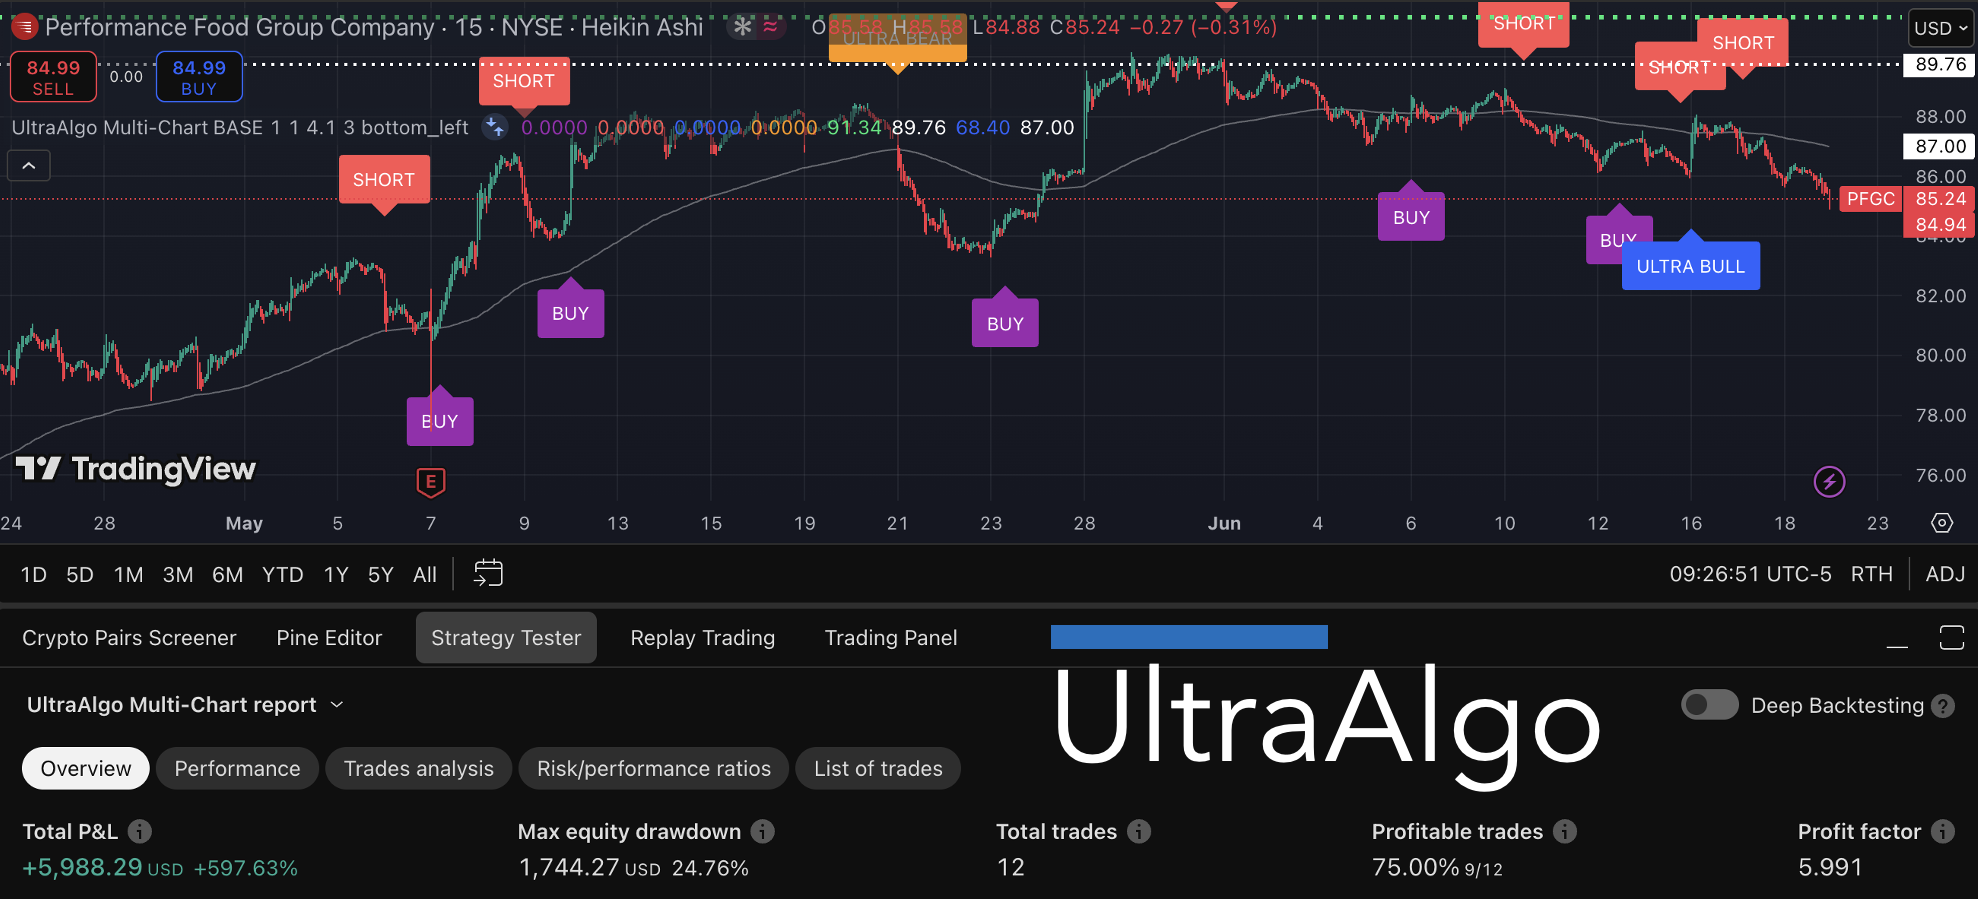Open the Performance report tab
The height and width of the screenshot is (900, 1978).
tap(237, 768)
